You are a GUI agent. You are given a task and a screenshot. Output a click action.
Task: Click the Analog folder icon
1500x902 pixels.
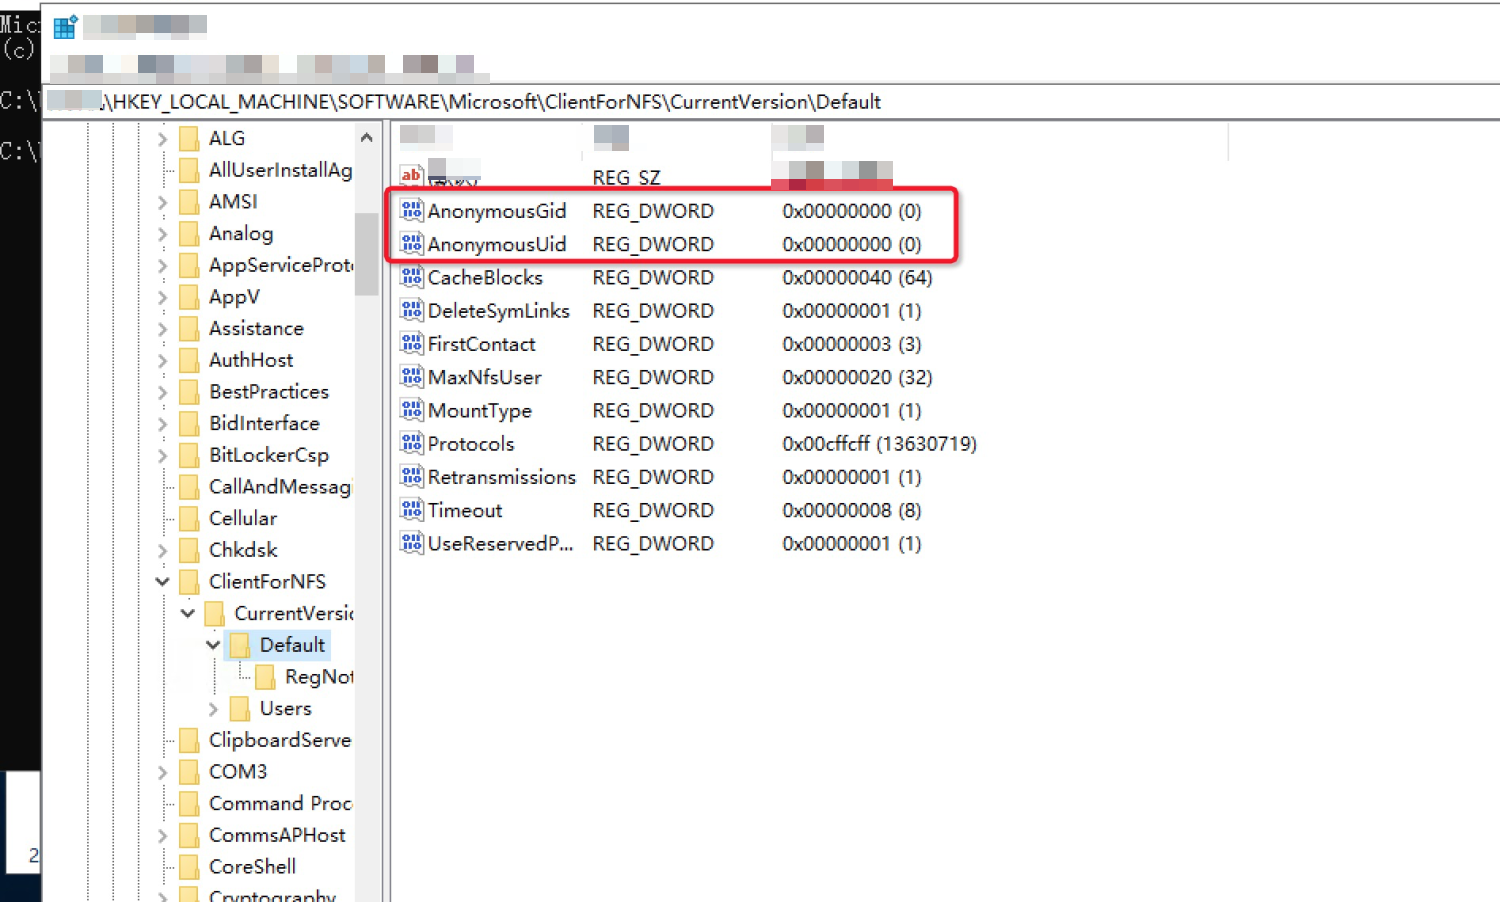pyautogui.click(x=189, y=234)
